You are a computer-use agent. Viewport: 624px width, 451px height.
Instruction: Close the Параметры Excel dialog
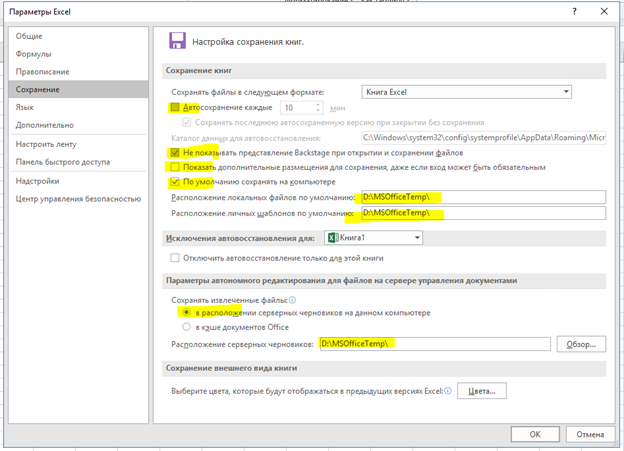click(604, 12)
